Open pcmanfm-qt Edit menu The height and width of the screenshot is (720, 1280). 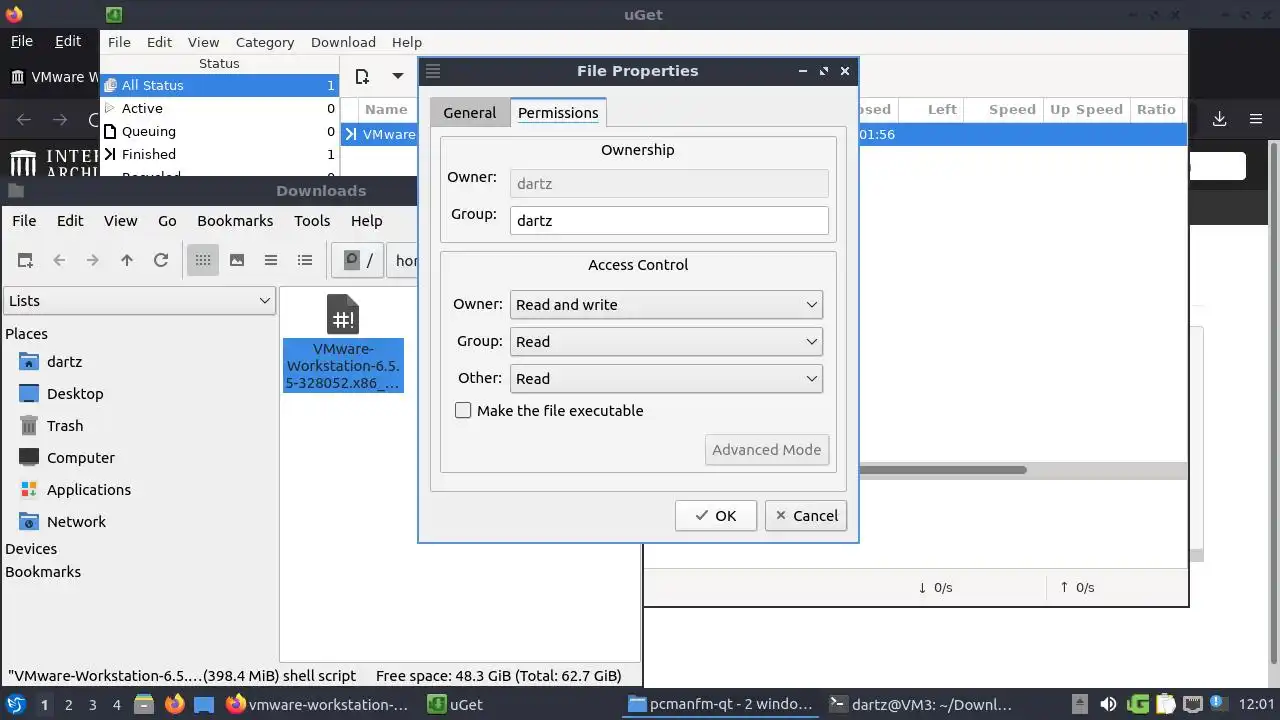tap(70, 220)
